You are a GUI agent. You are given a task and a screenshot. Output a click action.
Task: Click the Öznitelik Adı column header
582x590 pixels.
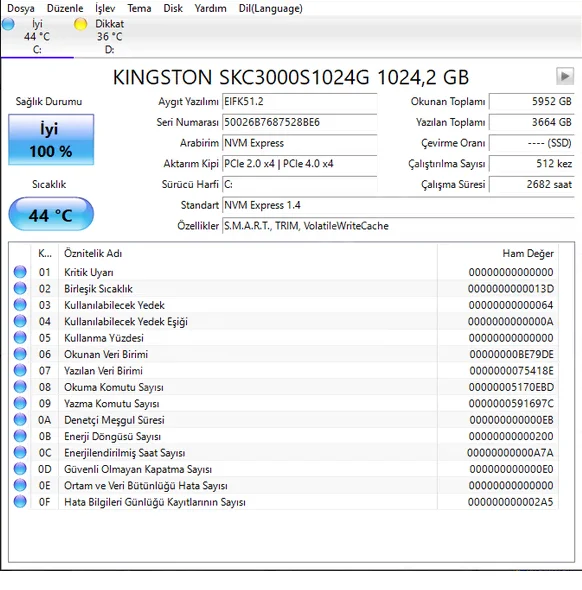[x=248, y=253]
